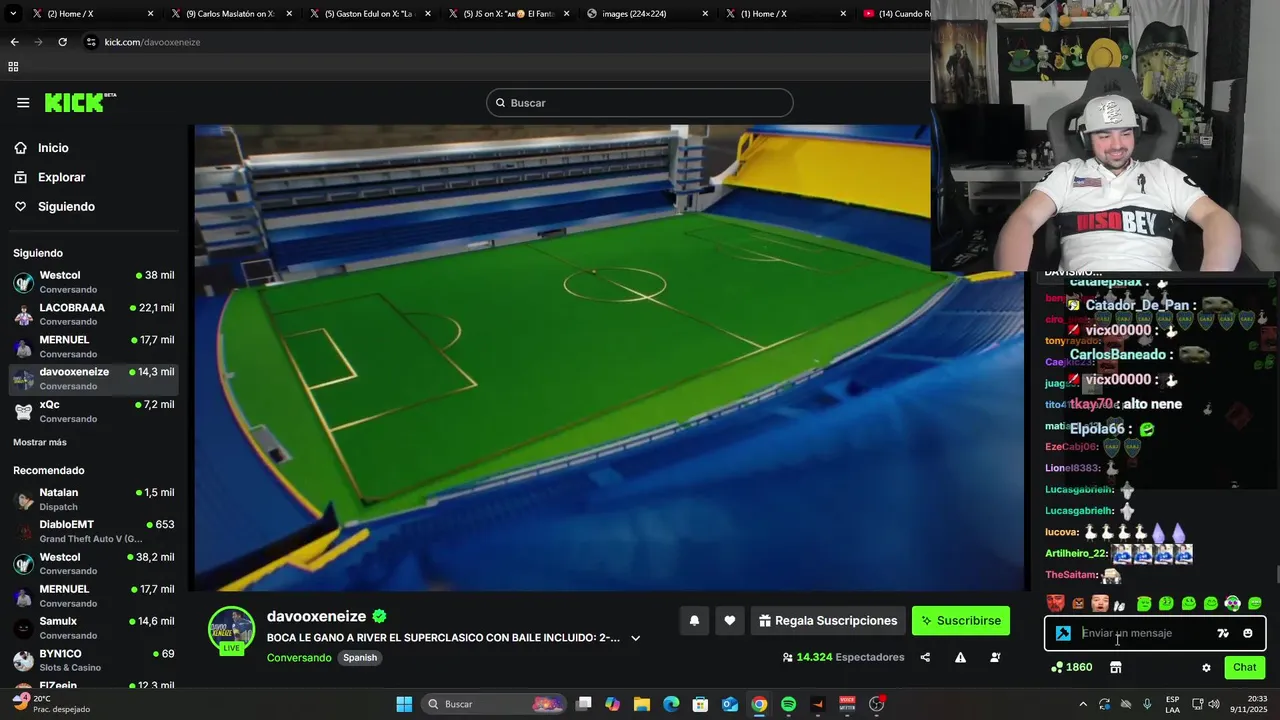Open the channel points shop icon
Screen dimensions: 1280x720
(x=1116, y=667)
